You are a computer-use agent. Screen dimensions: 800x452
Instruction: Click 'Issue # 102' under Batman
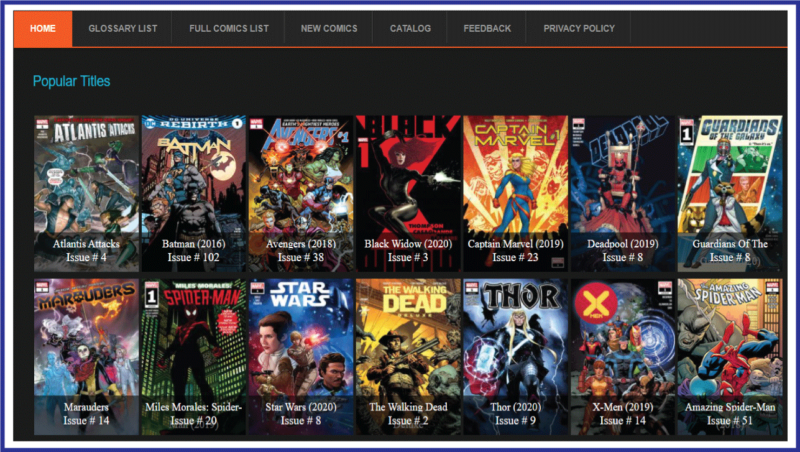(193, 257)
